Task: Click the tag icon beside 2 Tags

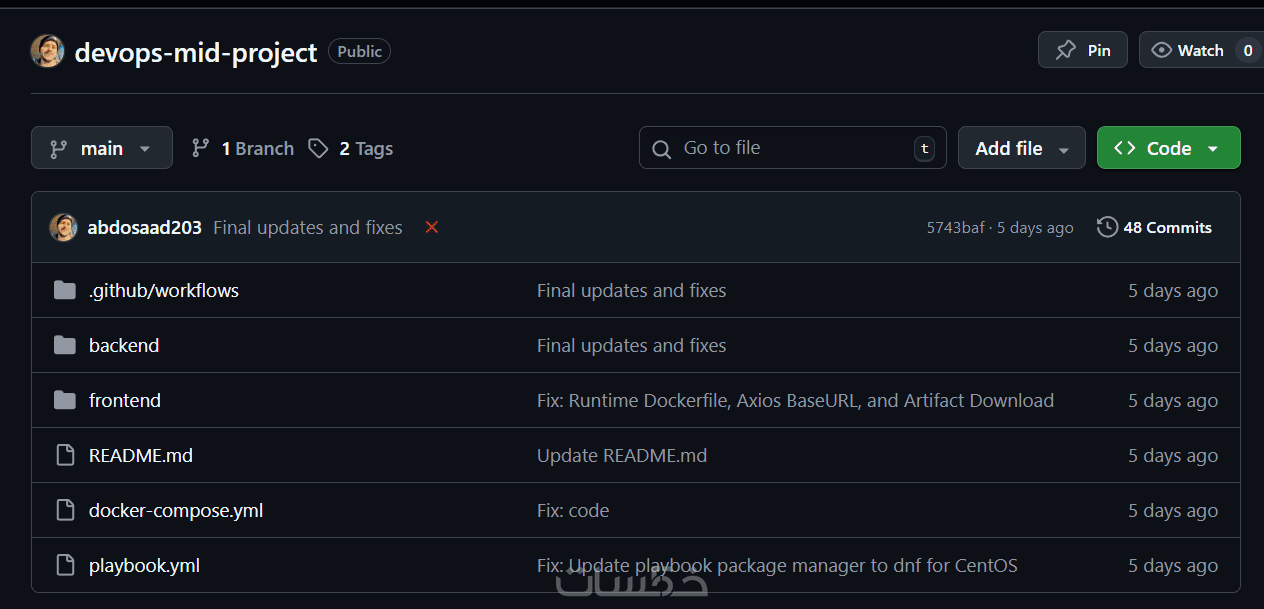Action: tap(318, 148)
